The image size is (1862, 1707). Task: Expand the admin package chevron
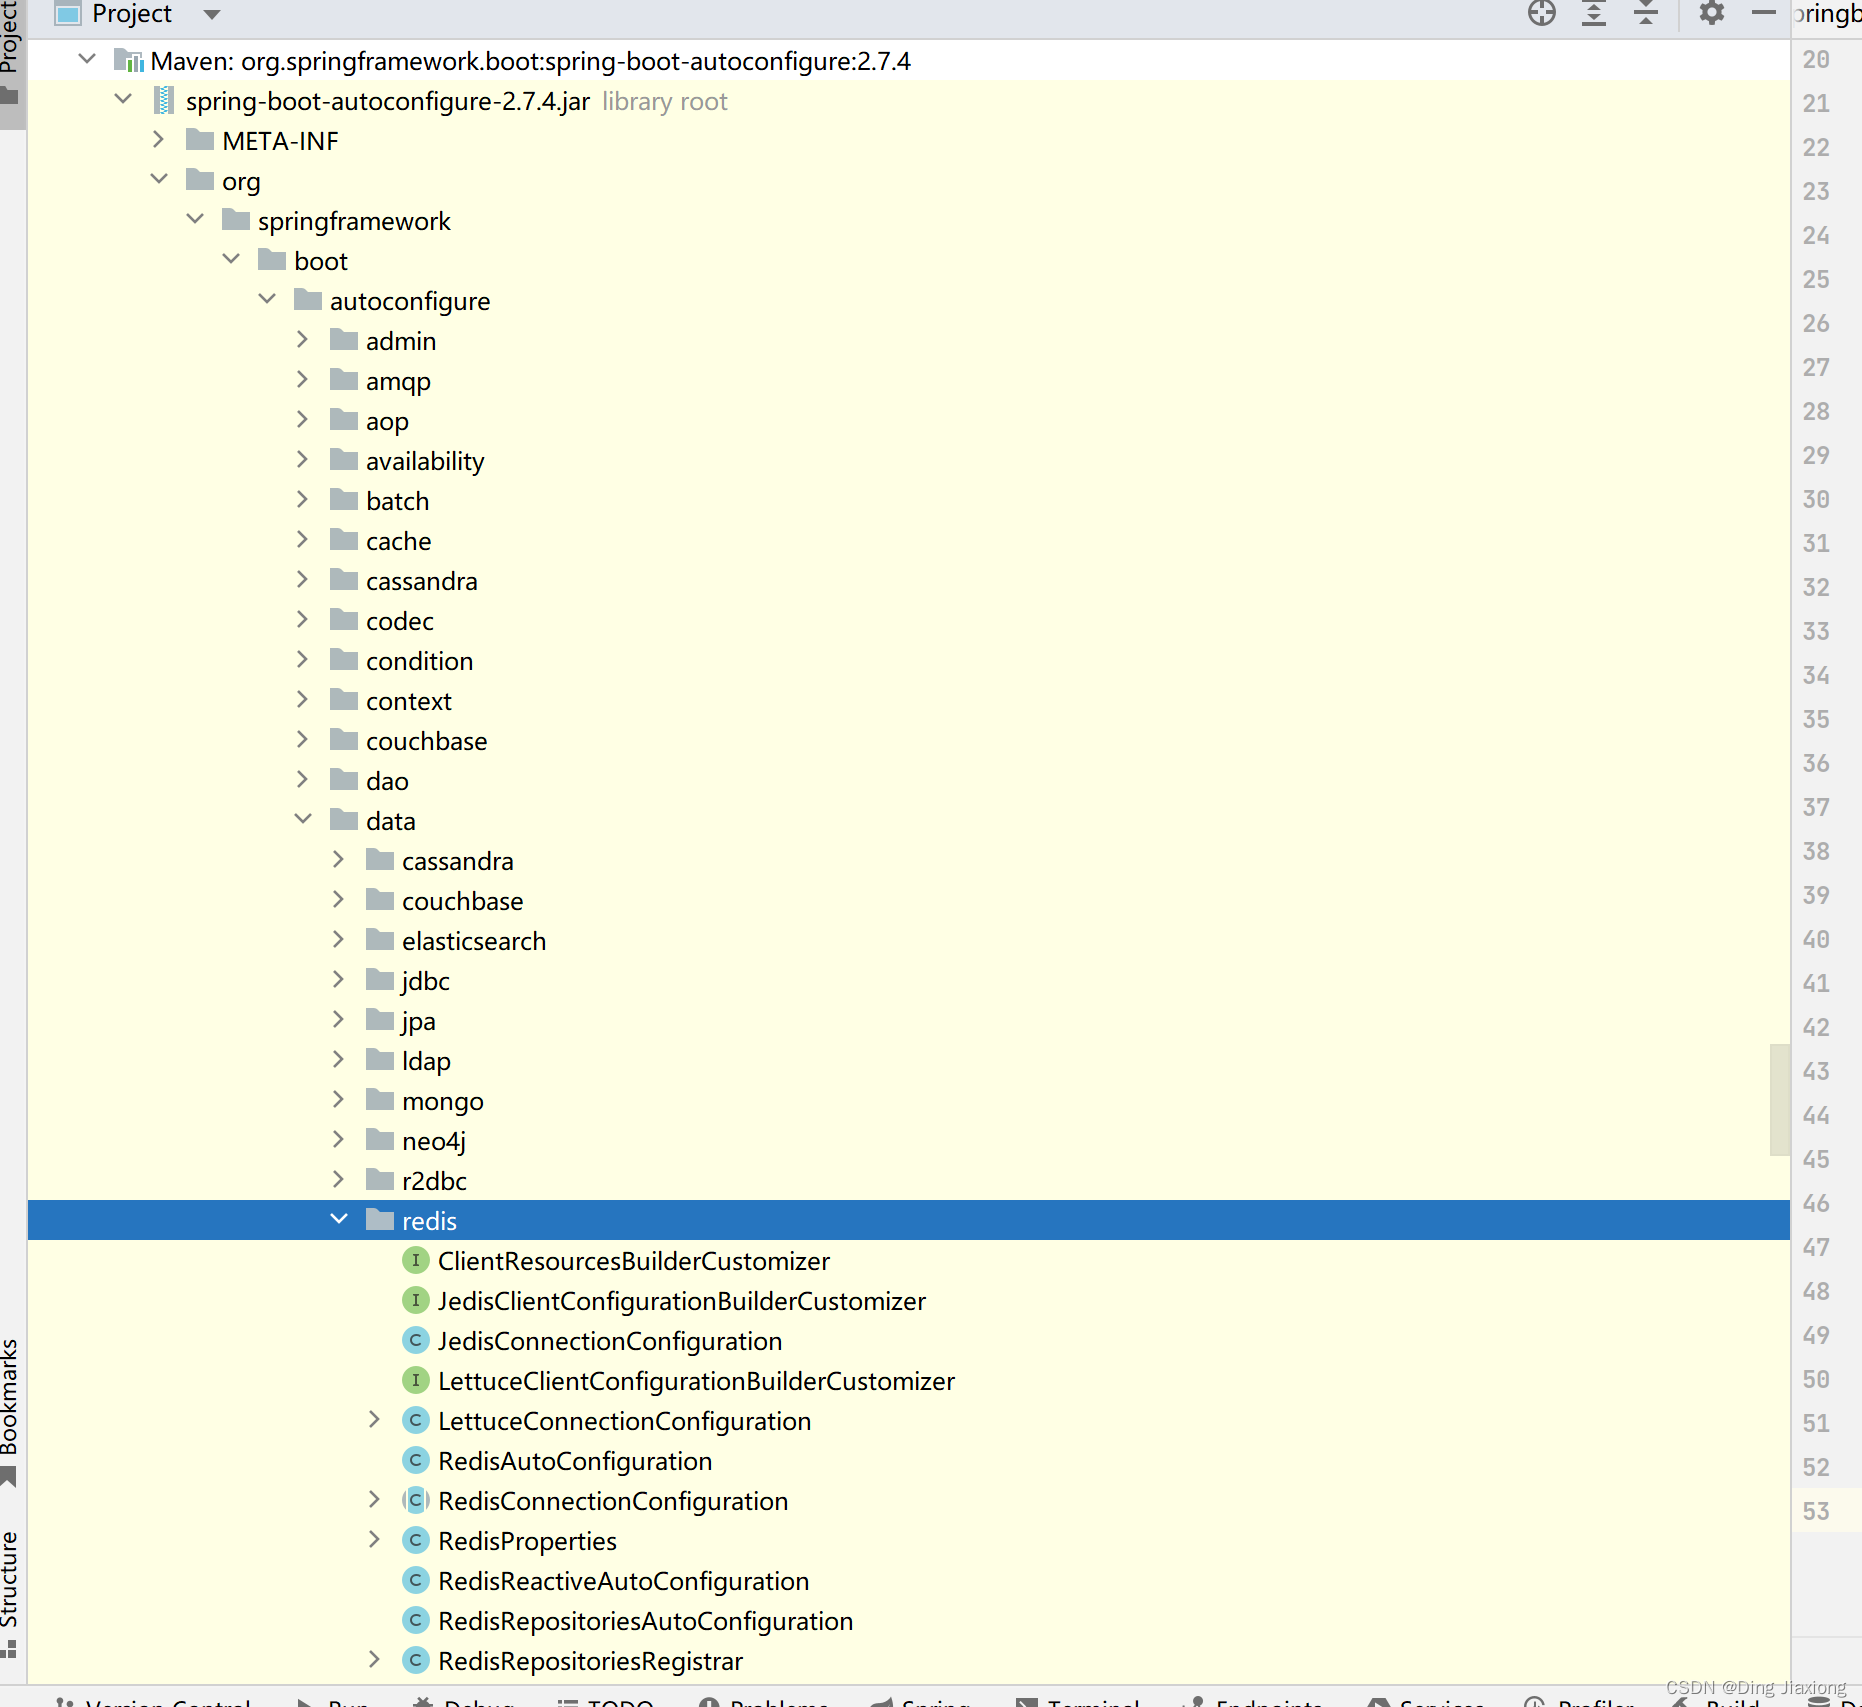[303, 340]
